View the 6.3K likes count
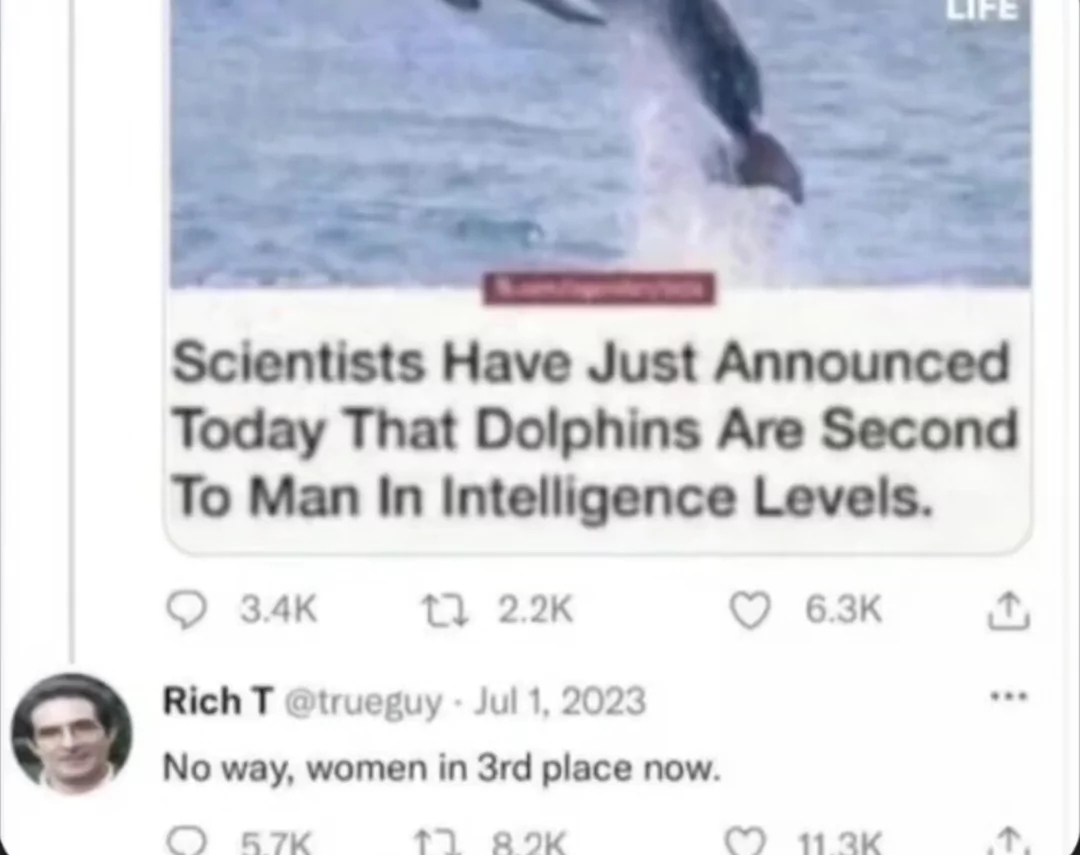 (844, 610)
